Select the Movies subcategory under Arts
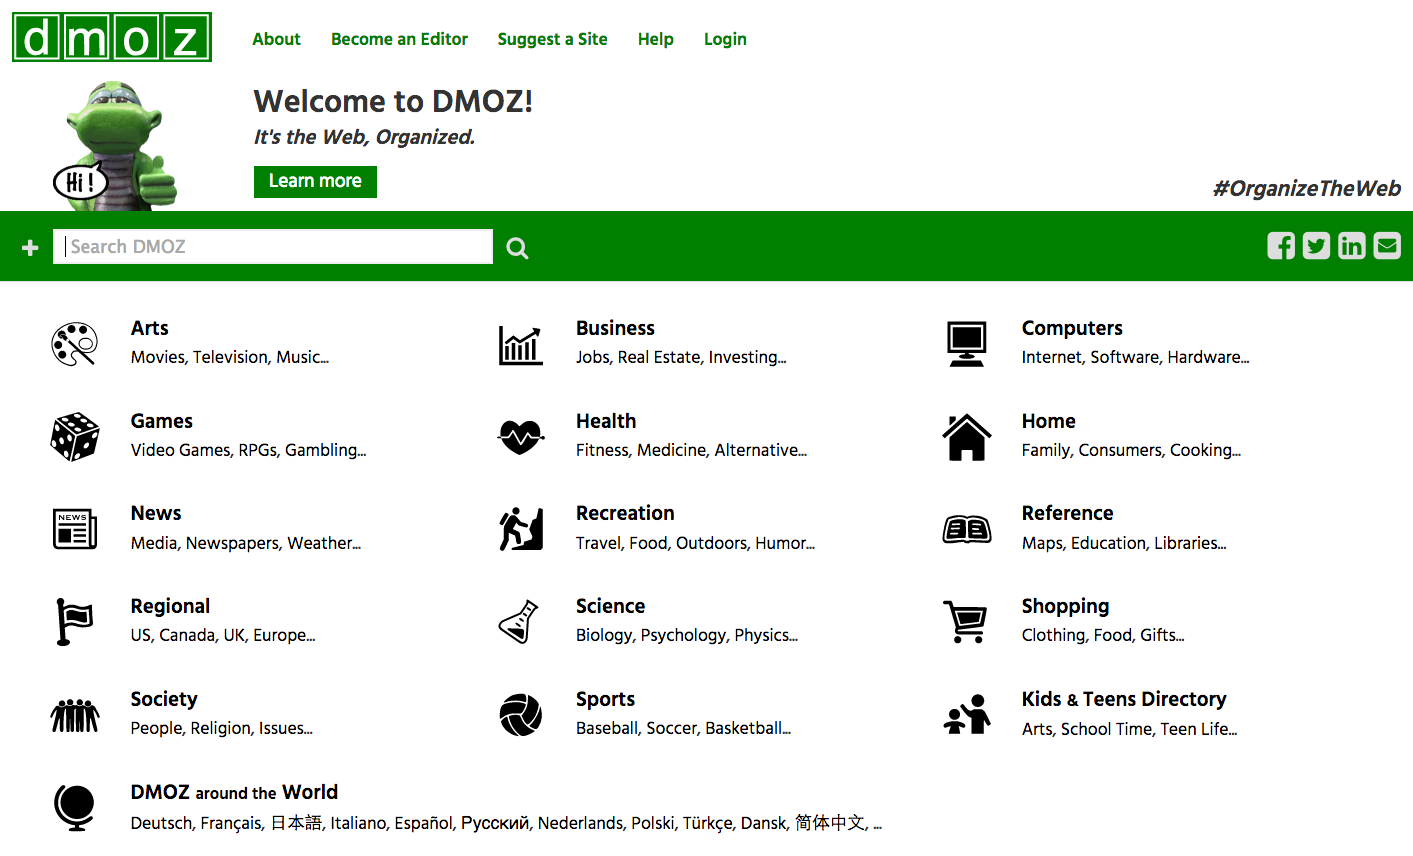 [x=158, y=357]
